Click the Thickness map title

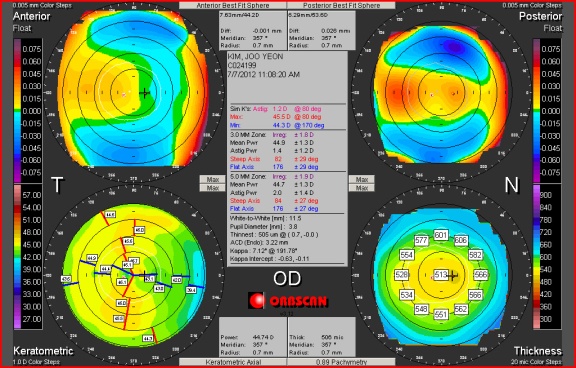point(538,351)
